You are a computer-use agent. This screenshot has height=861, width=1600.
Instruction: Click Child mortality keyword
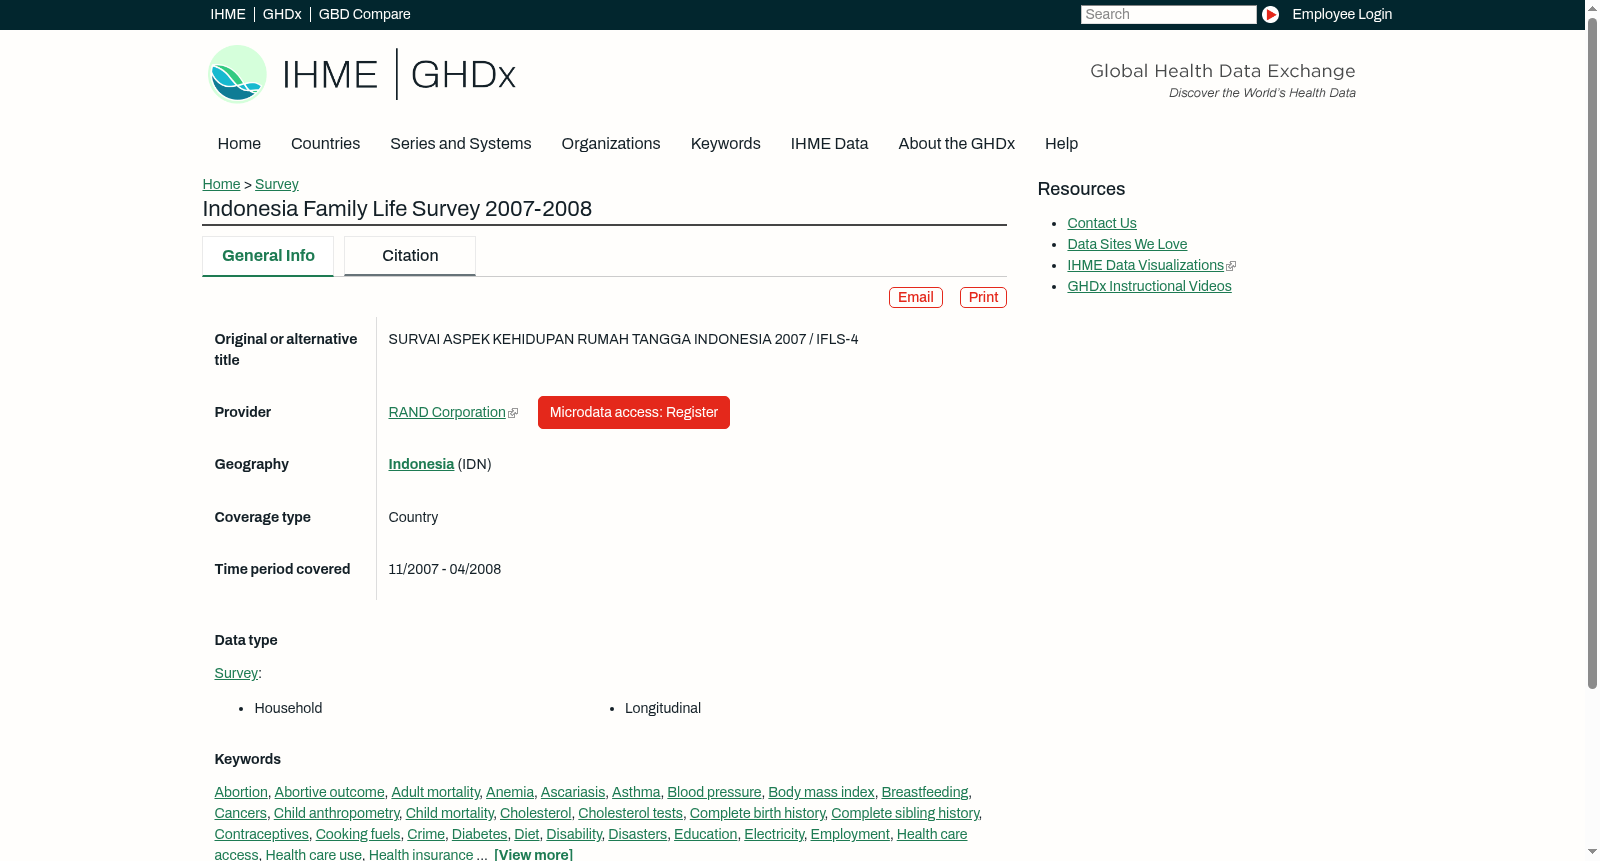coord(449,813)
